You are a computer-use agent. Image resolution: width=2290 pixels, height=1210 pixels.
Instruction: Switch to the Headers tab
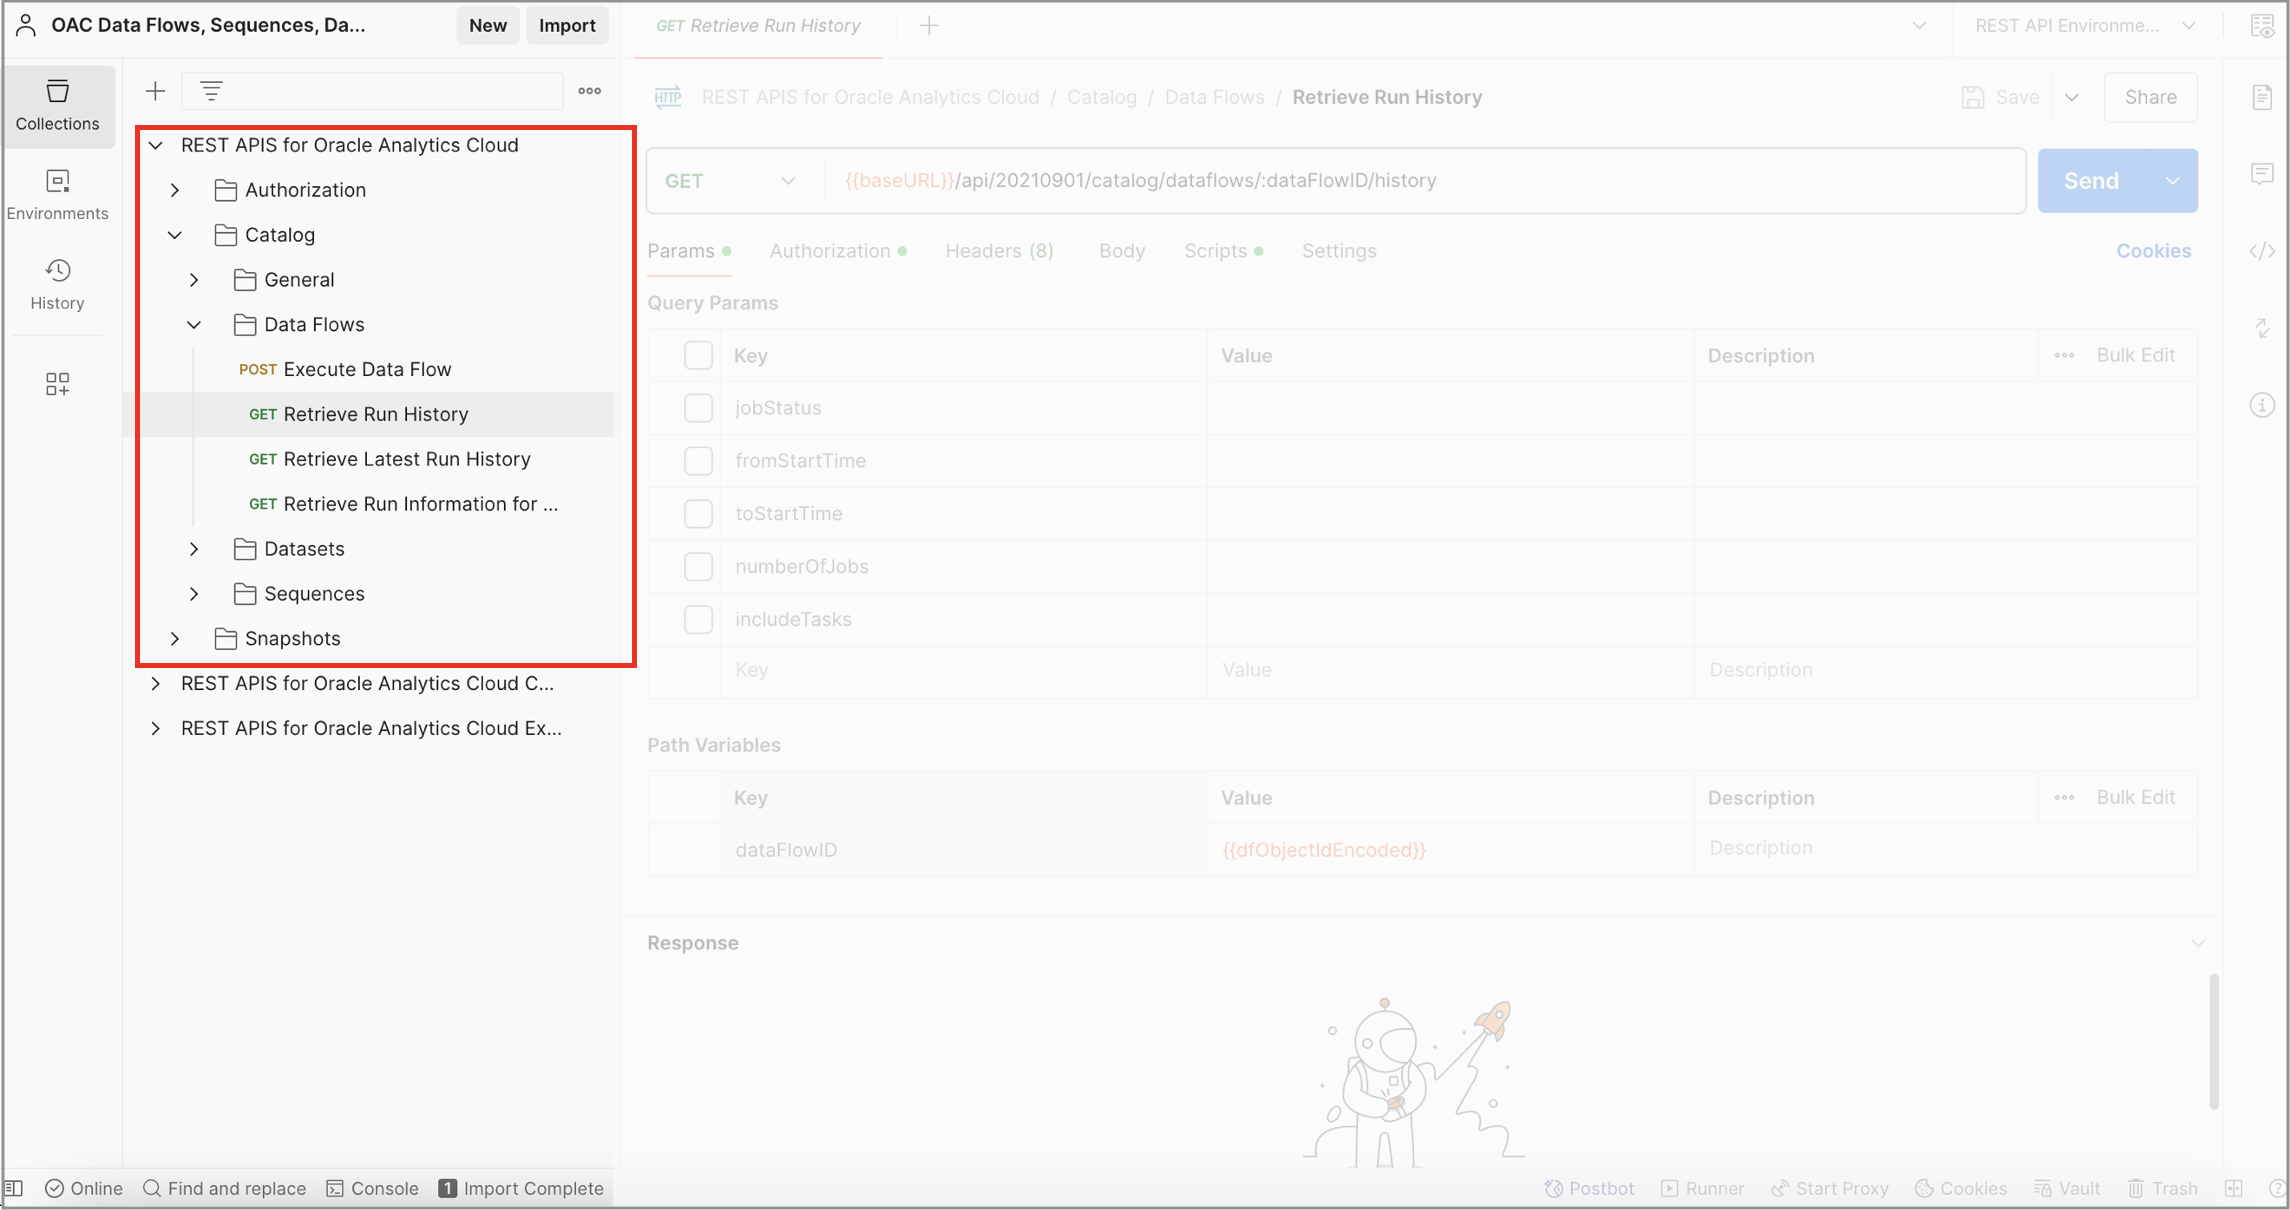[998, 251]
